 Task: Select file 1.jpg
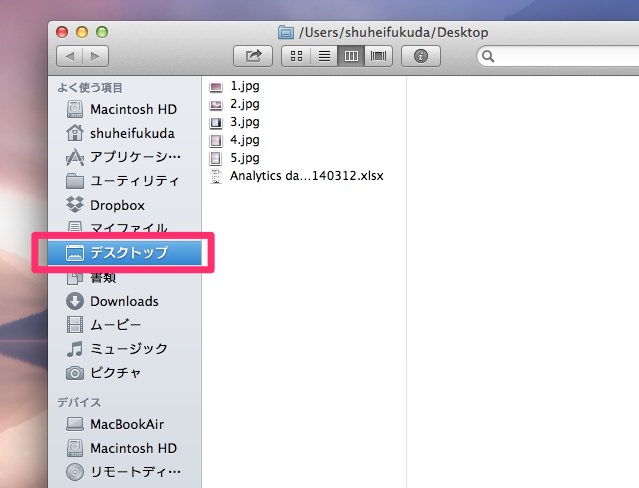click(x=245, y=86)
